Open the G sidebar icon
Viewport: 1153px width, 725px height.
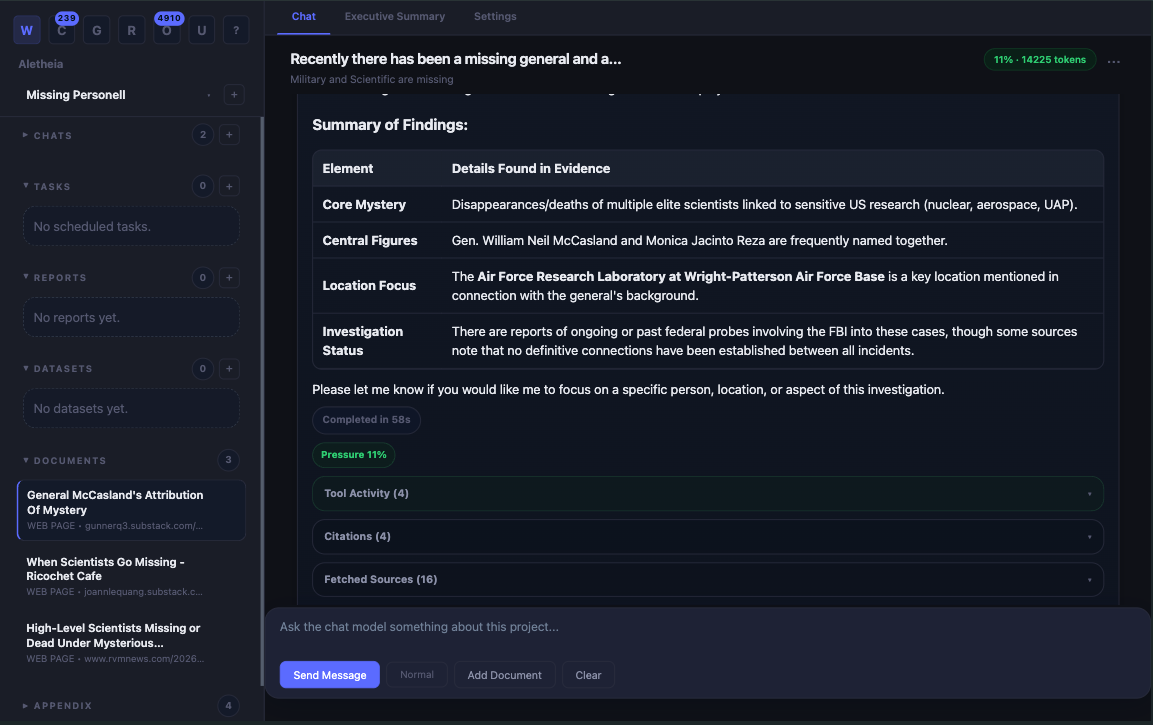pyautogui.click(x=96, y=30)
